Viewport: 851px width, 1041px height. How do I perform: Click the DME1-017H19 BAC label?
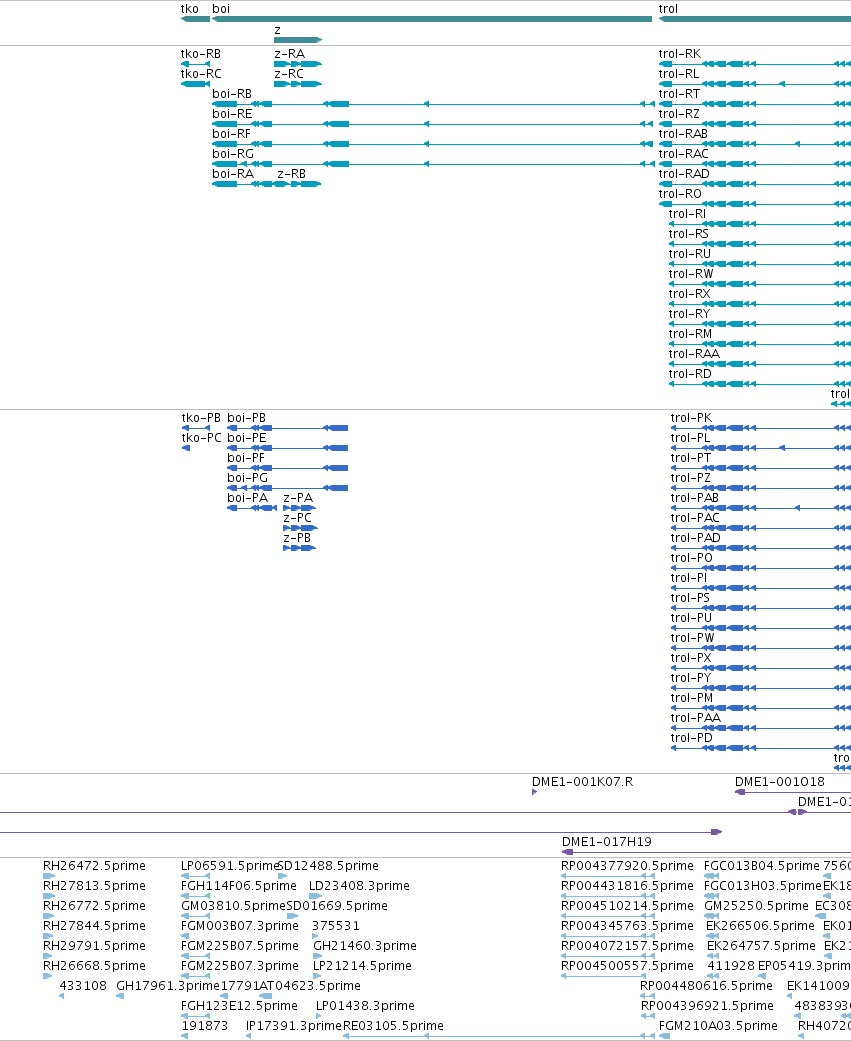point(607,841)
